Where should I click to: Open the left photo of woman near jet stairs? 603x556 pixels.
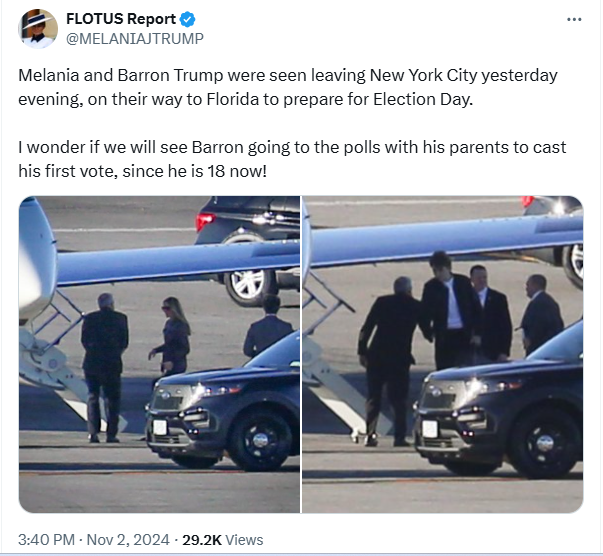(x=159, y=354)
